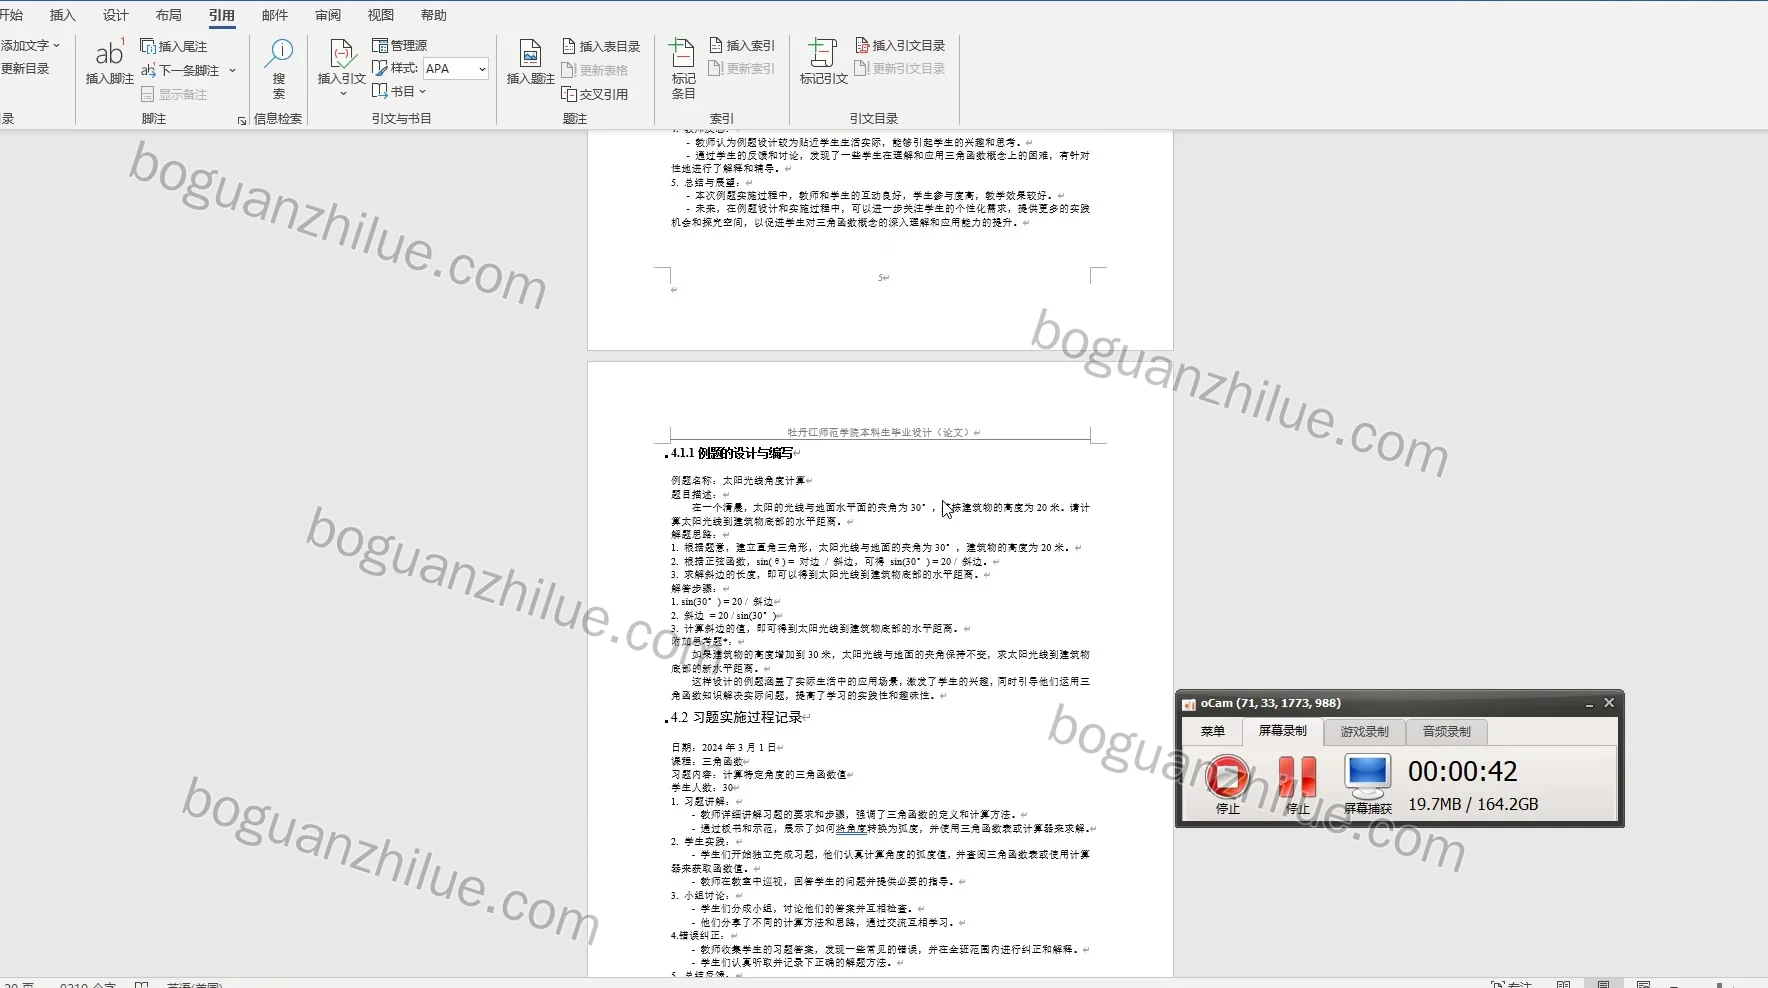Click heading '4.1.1 例题的设计与编写'
This screenshot has width=1768, height=988.
coord(732,453)
